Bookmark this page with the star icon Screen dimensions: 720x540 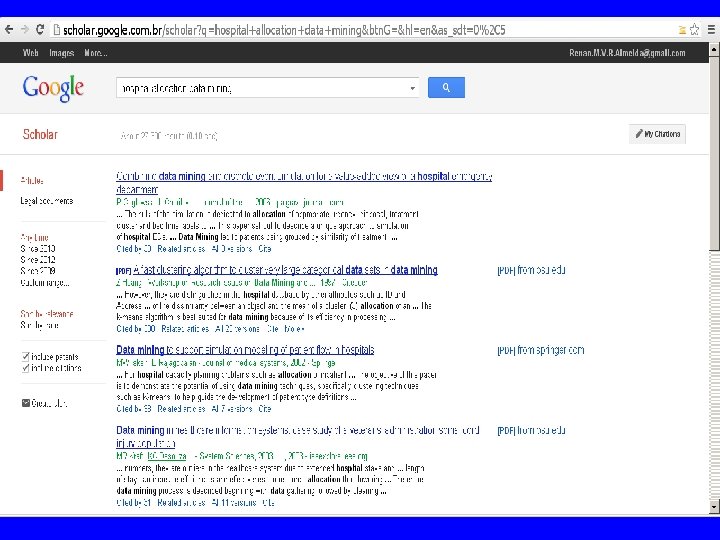click(695, 30)
